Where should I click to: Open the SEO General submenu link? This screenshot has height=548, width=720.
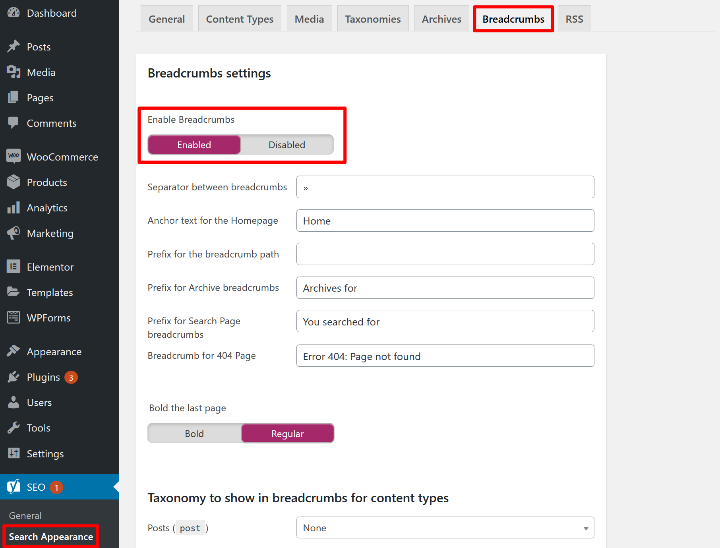coord(26,516)
